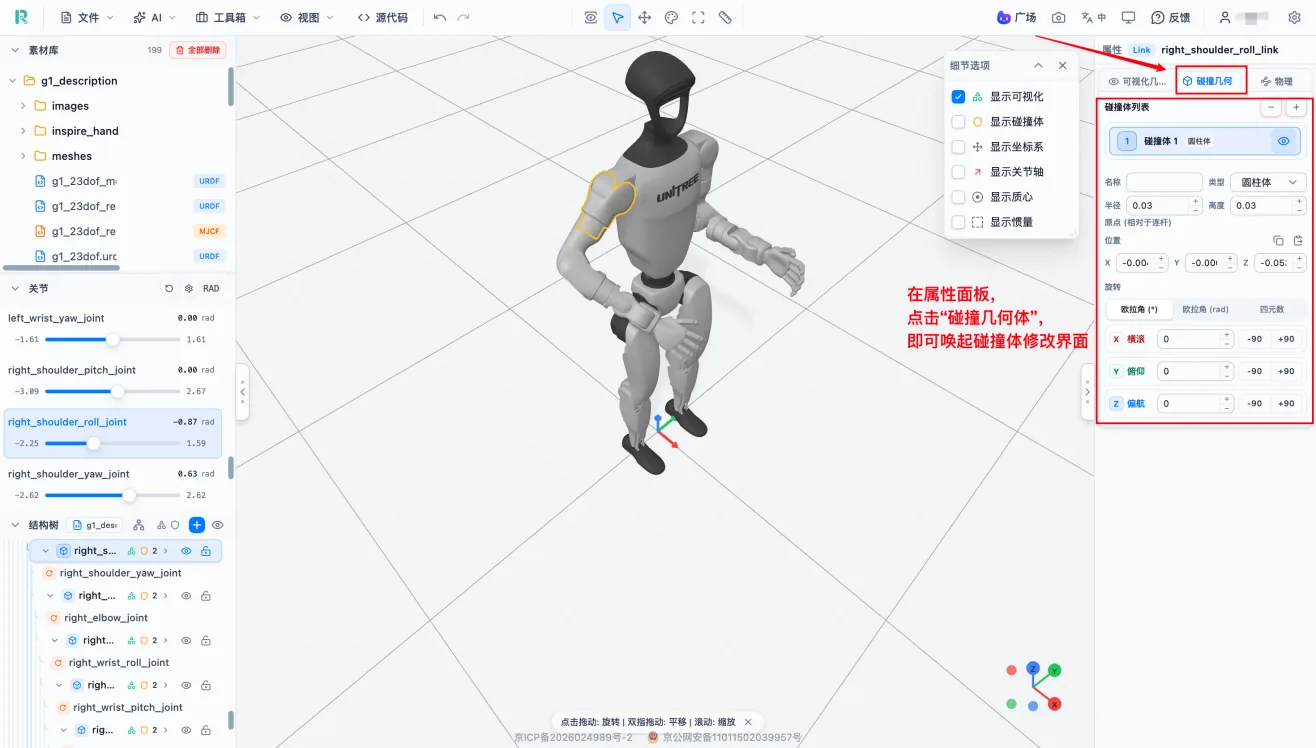
Task: Enable the 显示碰撞体 checkbox
Action: [x=958, y=122]
